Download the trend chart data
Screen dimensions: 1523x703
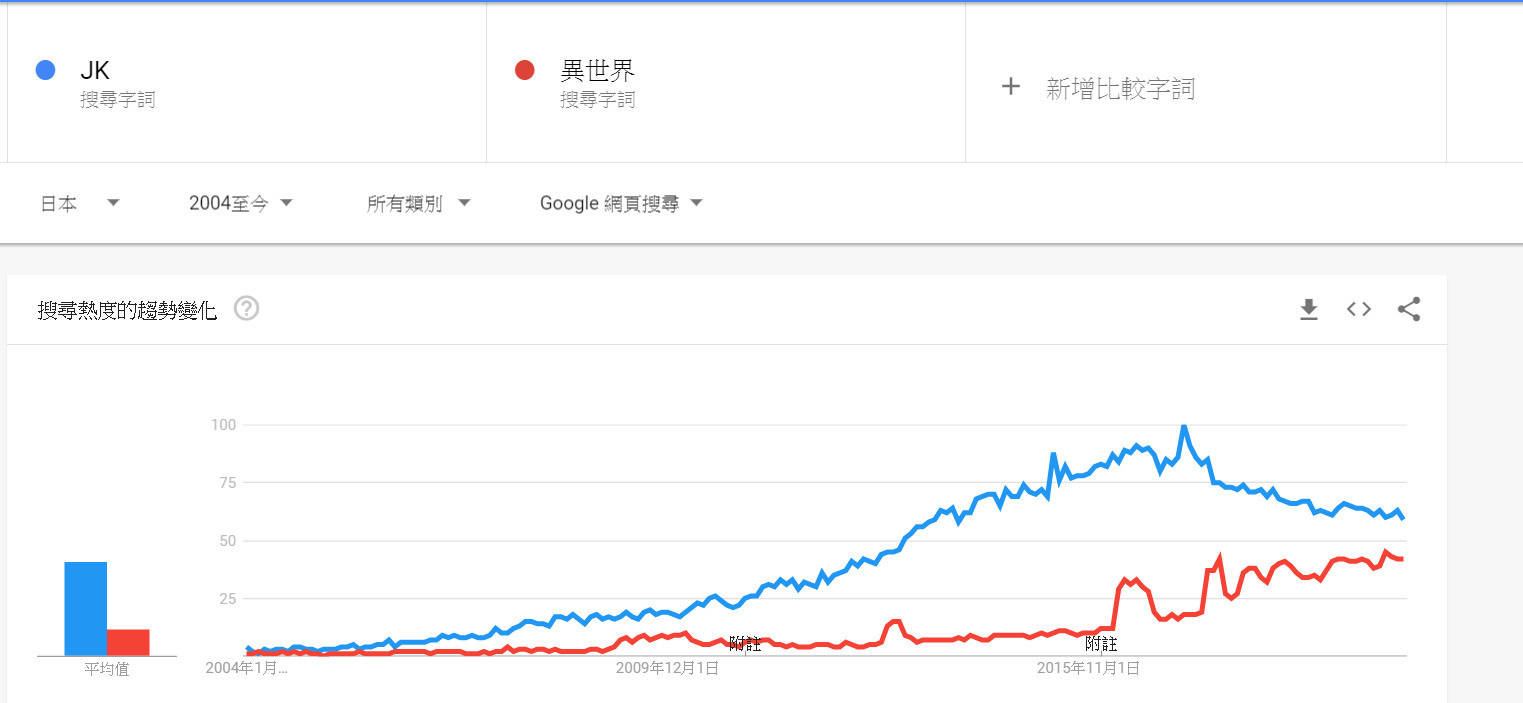click(1308, 310)
